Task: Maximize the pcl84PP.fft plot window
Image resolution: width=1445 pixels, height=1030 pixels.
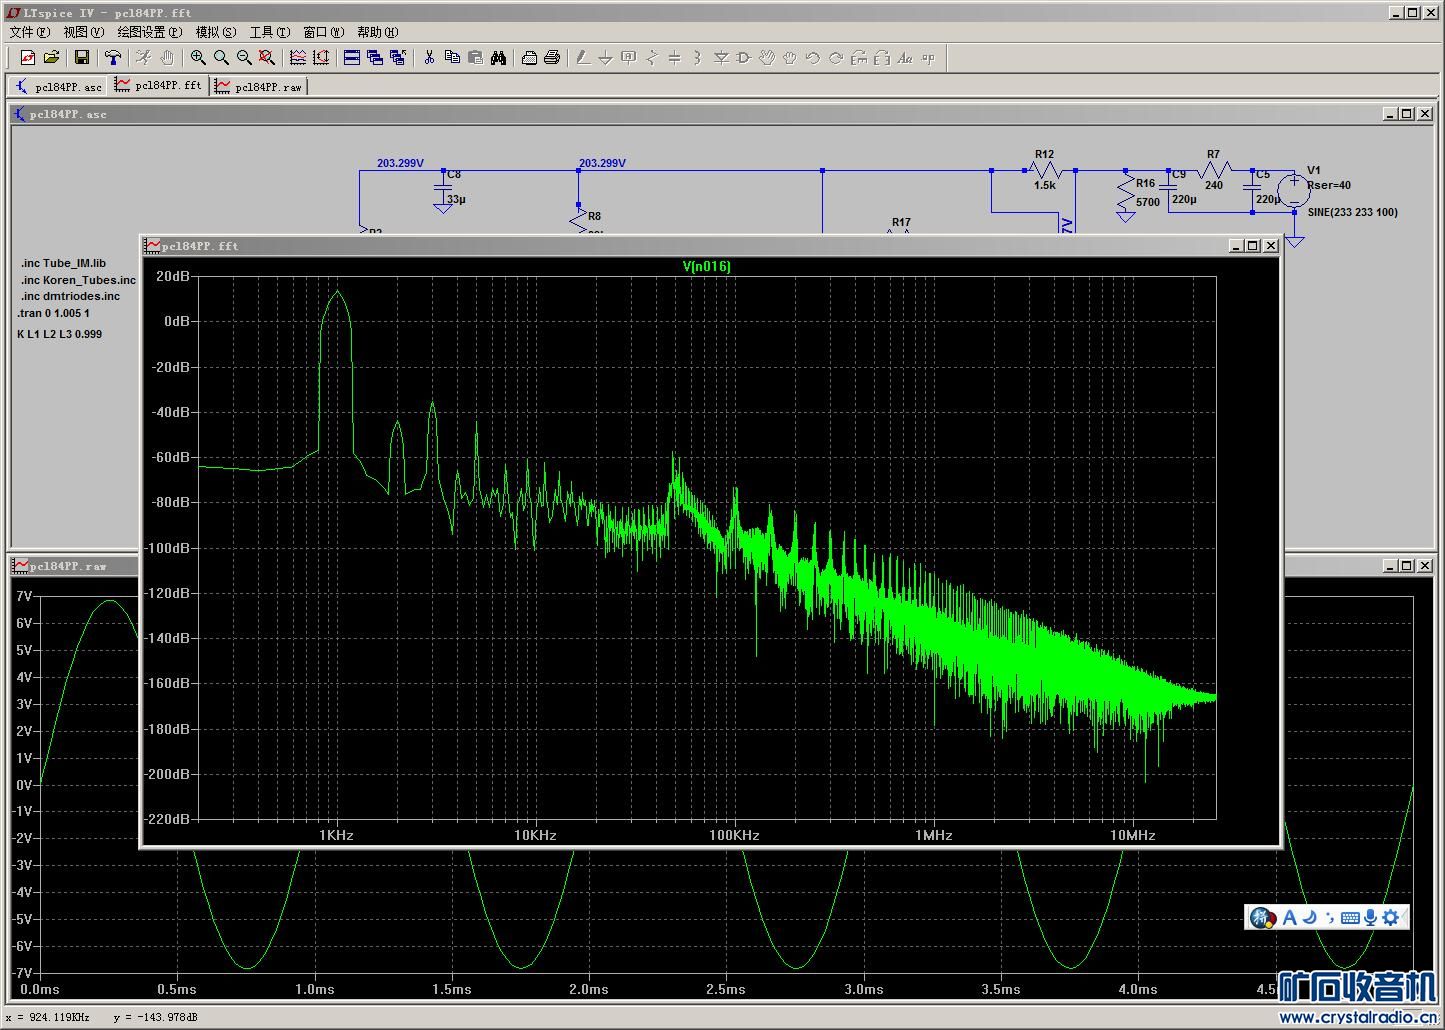Action: point(1253,245)
